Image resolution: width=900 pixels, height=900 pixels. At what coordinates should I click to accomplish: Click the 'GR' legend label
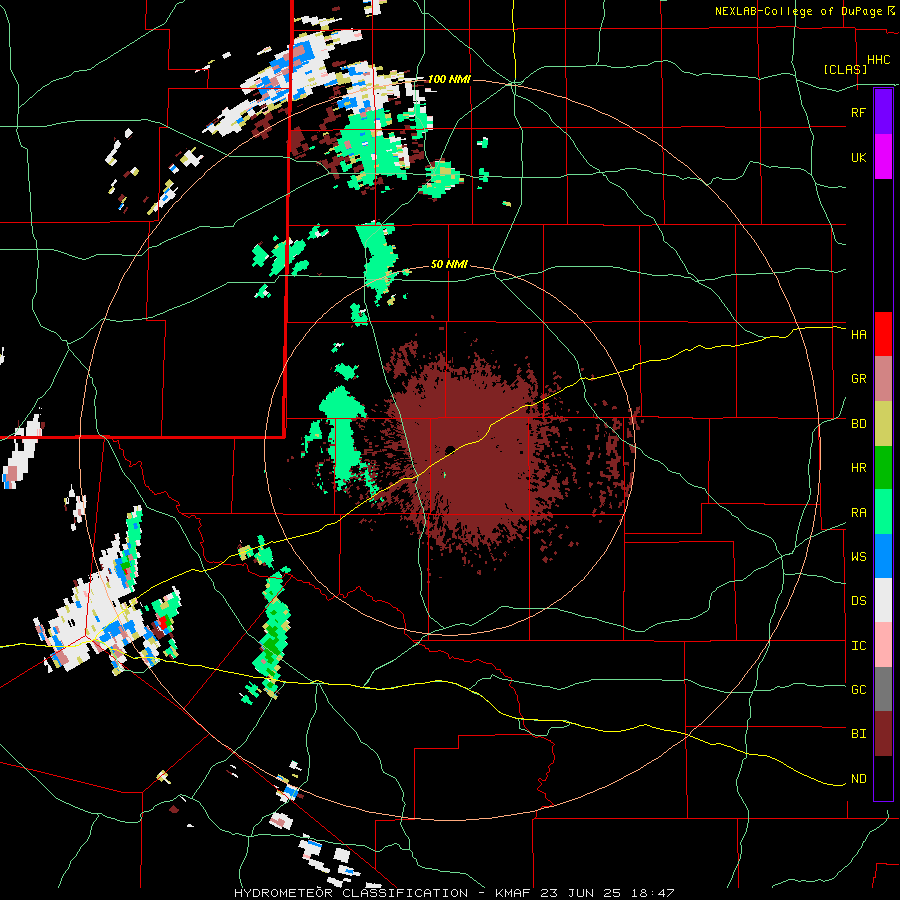coord(858,379)
